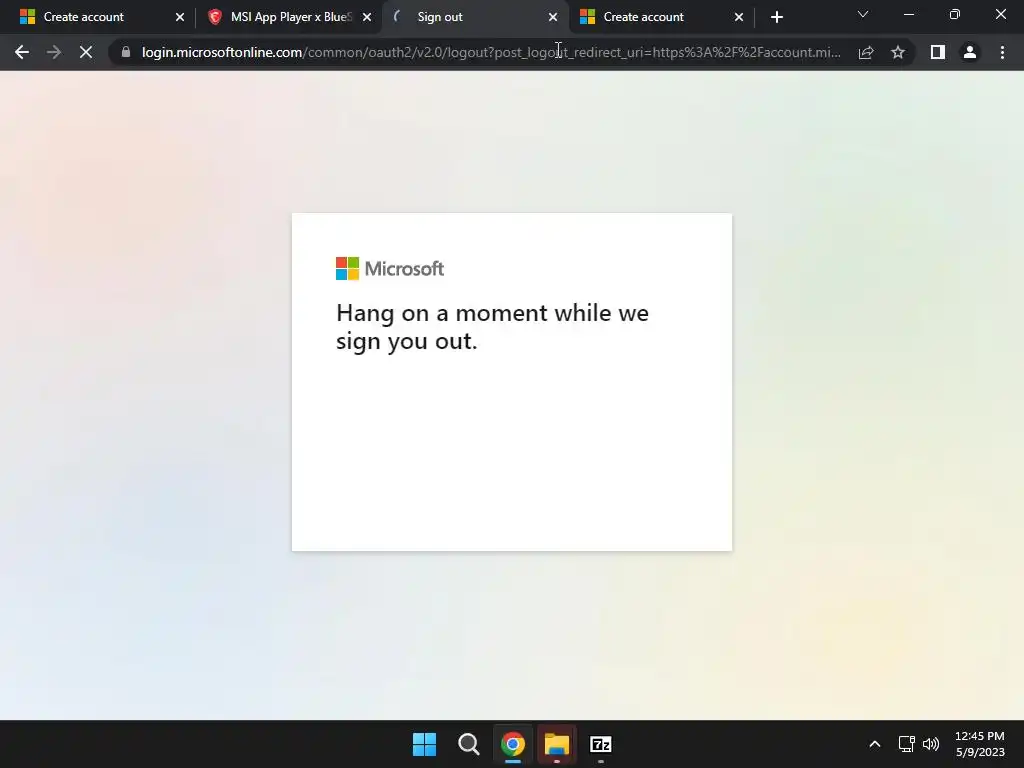The height and width of the screenshot is (768, 1024).
Task: Close the last Create account tab
Action: tap(739, 17)
